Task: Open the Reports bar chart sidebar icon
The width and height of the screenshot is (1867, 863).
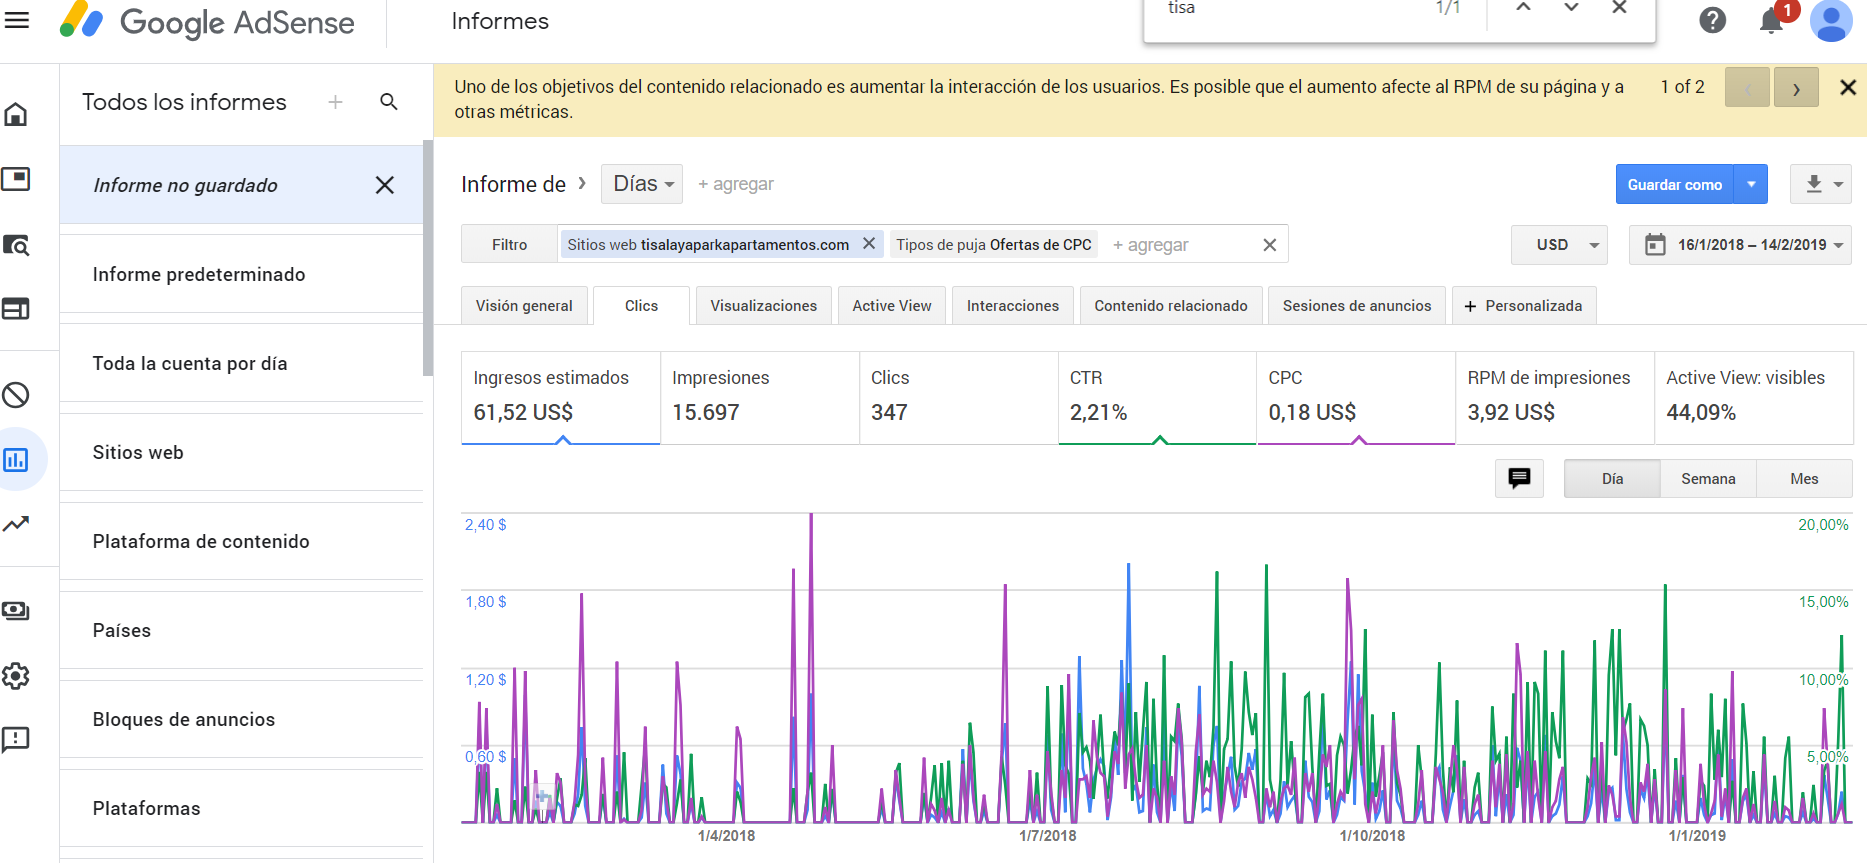Action: [16, 460]
